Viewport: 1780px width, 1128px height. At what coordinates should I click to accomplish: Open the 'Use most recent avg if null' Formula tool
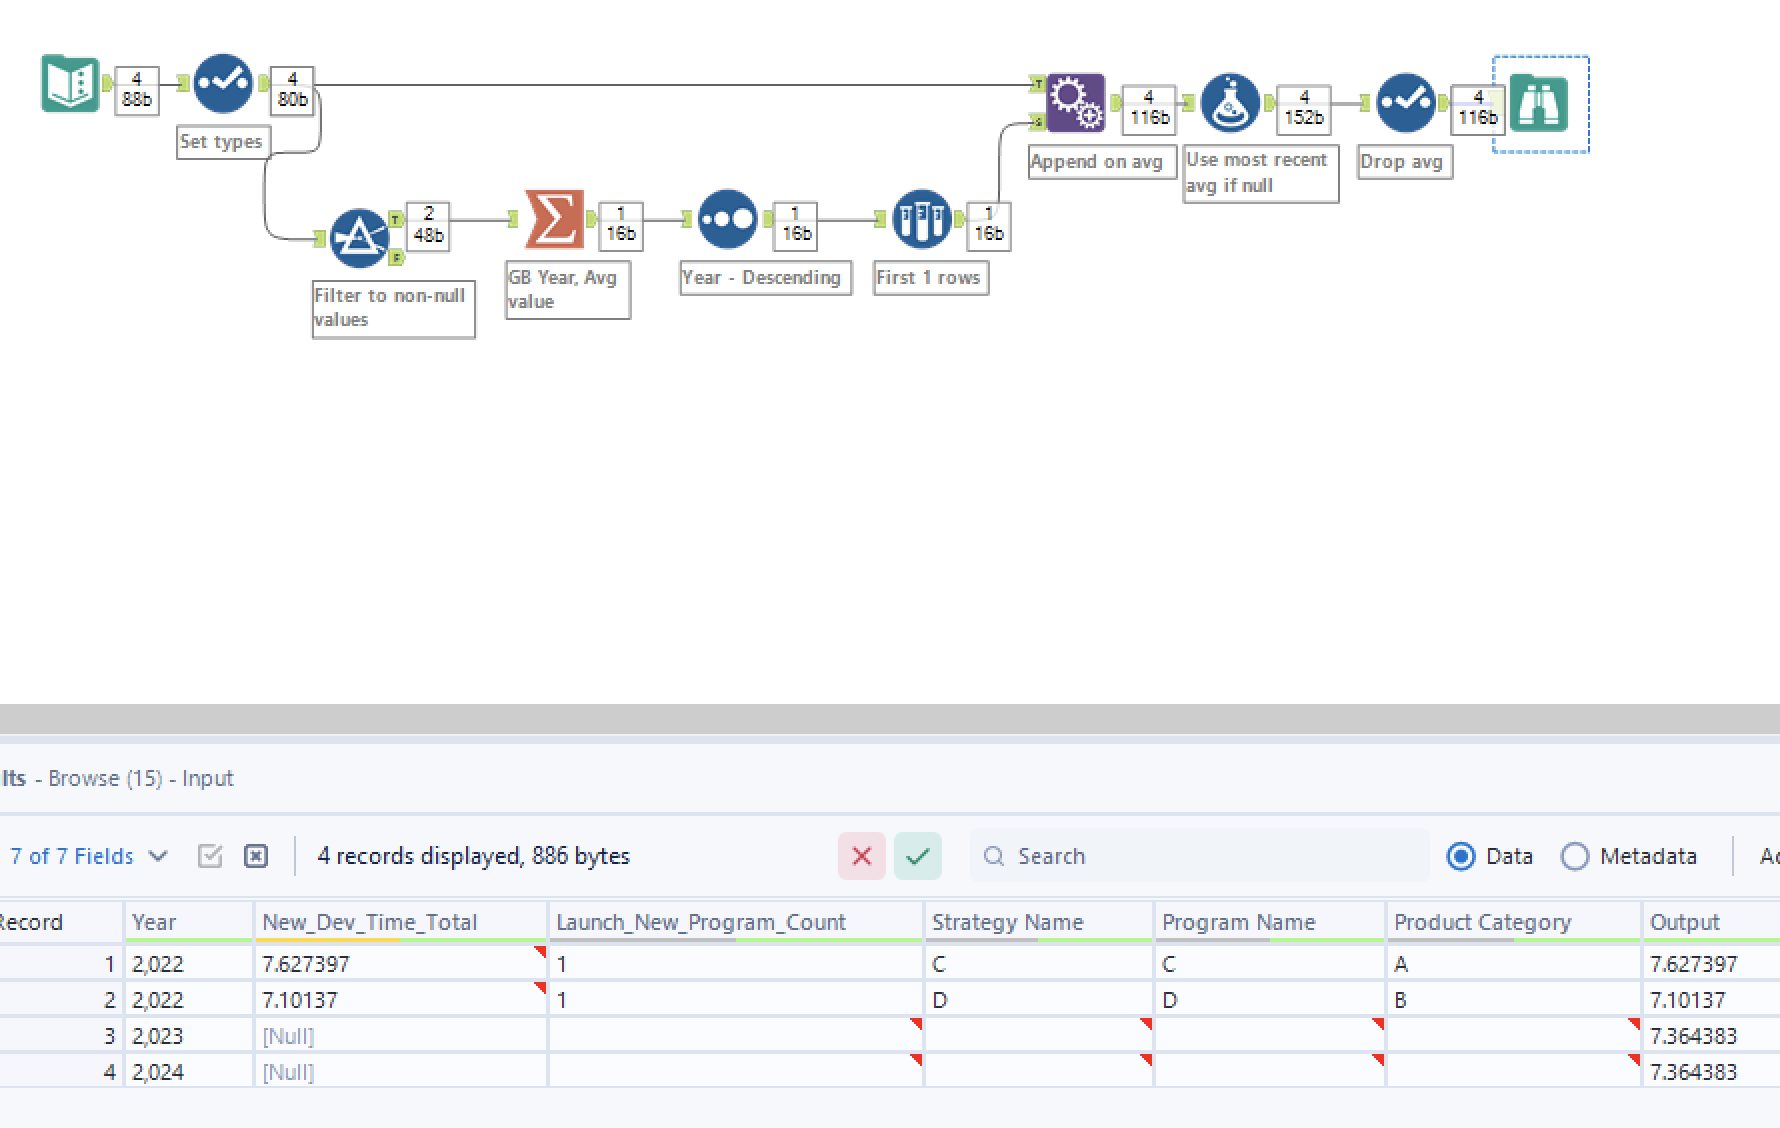(x=1228, y=103)
